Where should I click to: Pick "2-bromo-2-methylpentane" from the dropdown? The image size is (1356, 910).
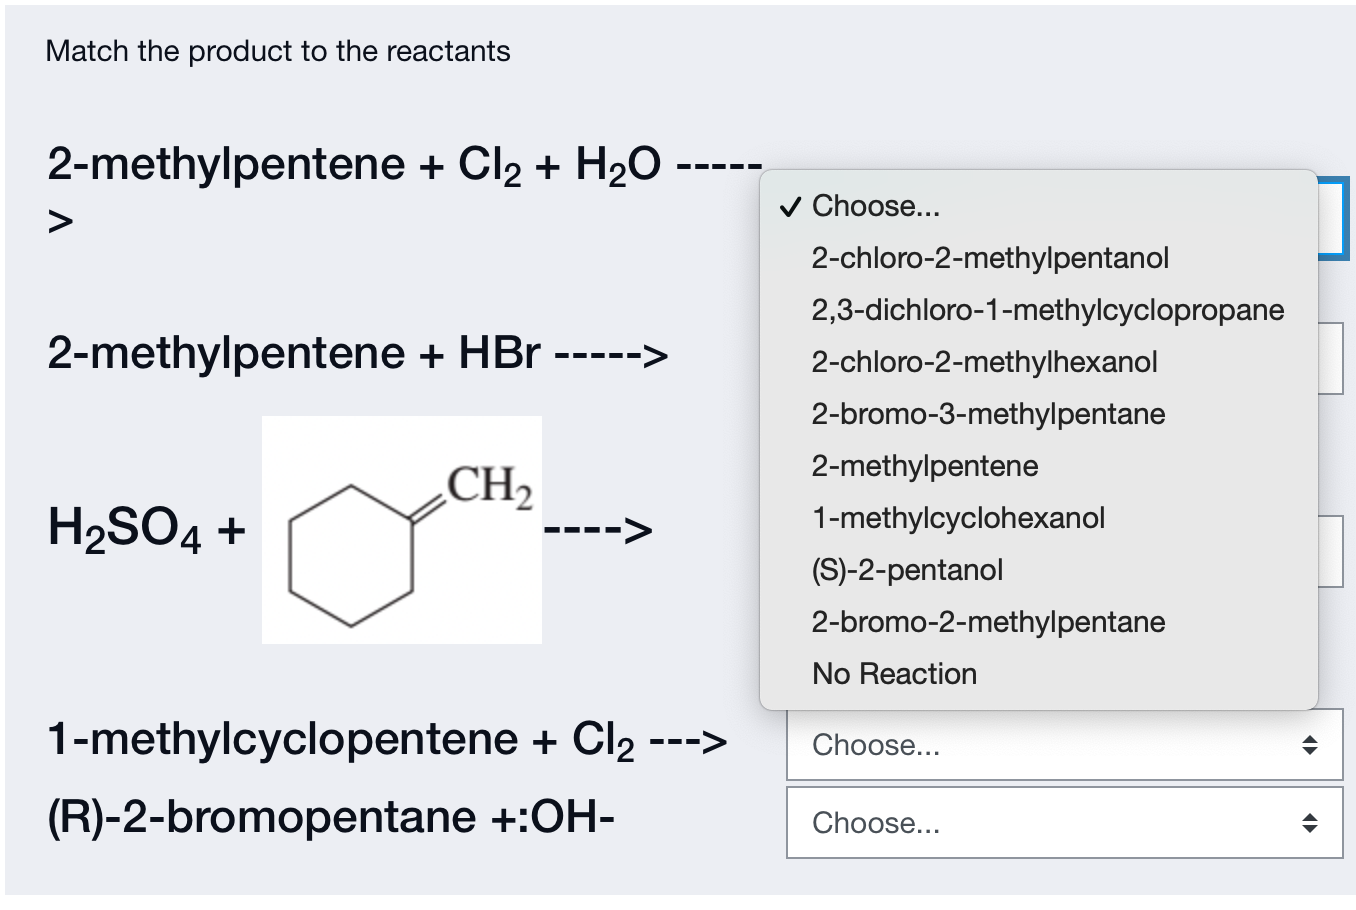[988, 622]
